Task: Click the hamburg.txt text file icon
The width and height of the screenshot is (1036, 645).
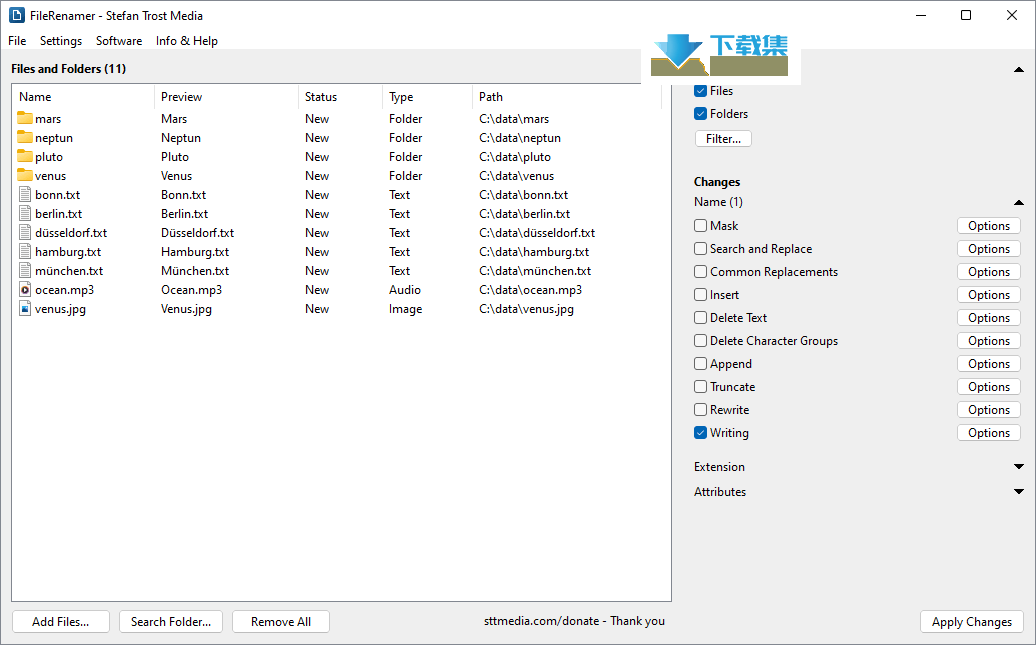Action: pyautogui.click(x=25, y=252)
